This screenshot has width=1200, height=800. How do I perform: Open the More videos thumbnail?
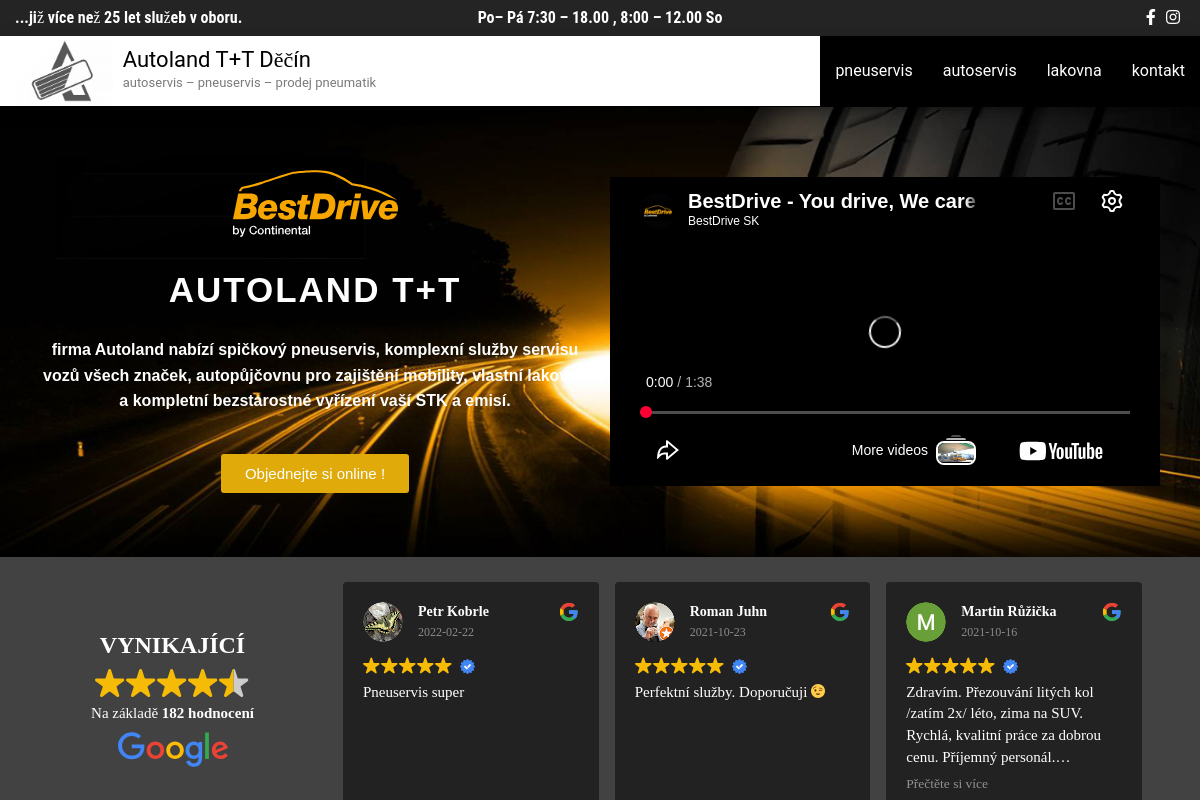coord(956,451)
